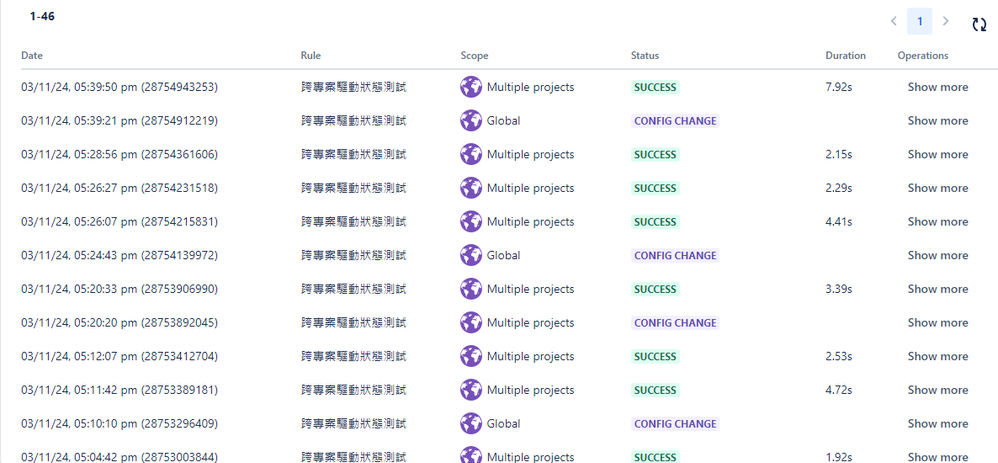Screen dimensions: 998x463
Task: Click globe icon in 05:04:42 pm row
Action: [471, 455]
